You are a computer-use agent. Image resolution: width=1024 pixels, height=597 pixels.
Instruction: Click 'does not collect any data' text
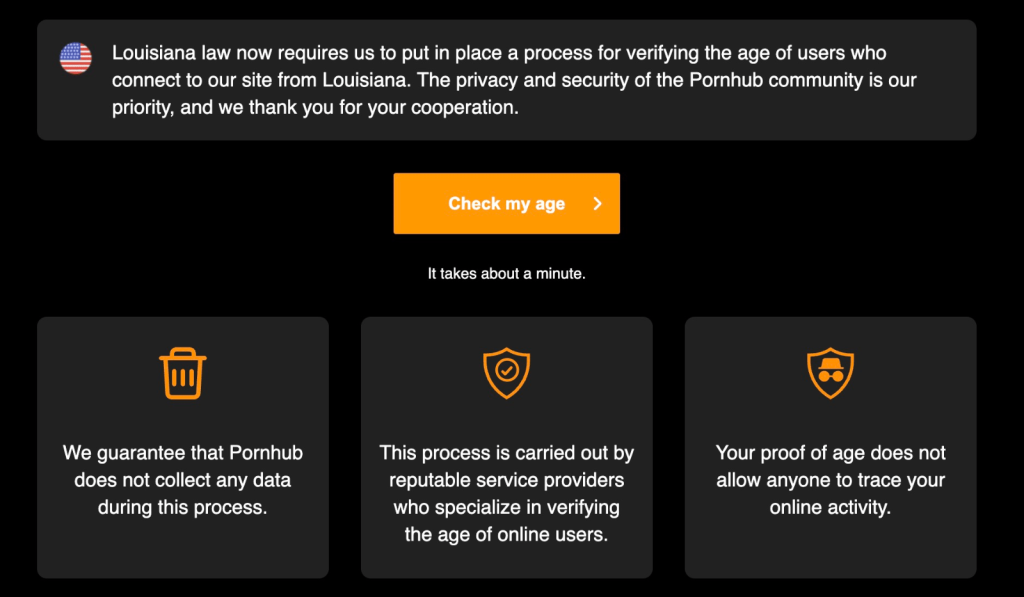pyautogui.click(x=183, y=480)
